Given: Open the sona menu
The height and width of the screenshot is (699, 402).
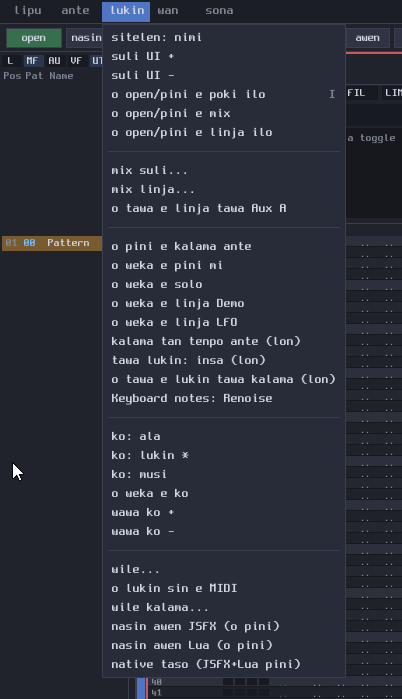Looking at the screenshot, I should coord(219,11).
